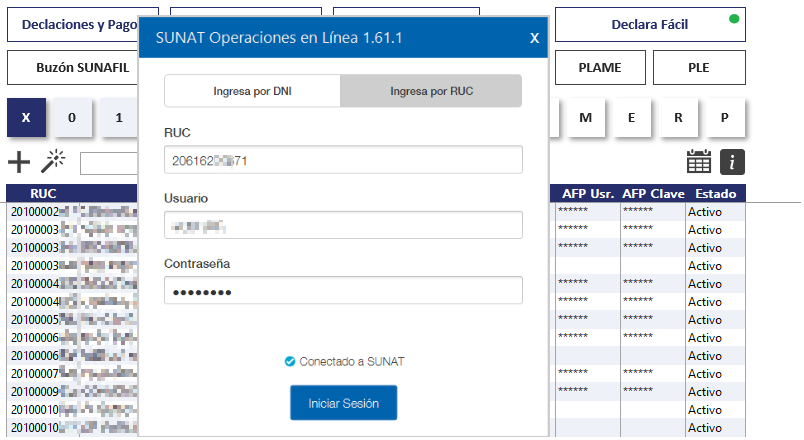This screenshot has height=440, width=804.
Task: Click Activo in the 20100002 row
Action: click(705, 212)
